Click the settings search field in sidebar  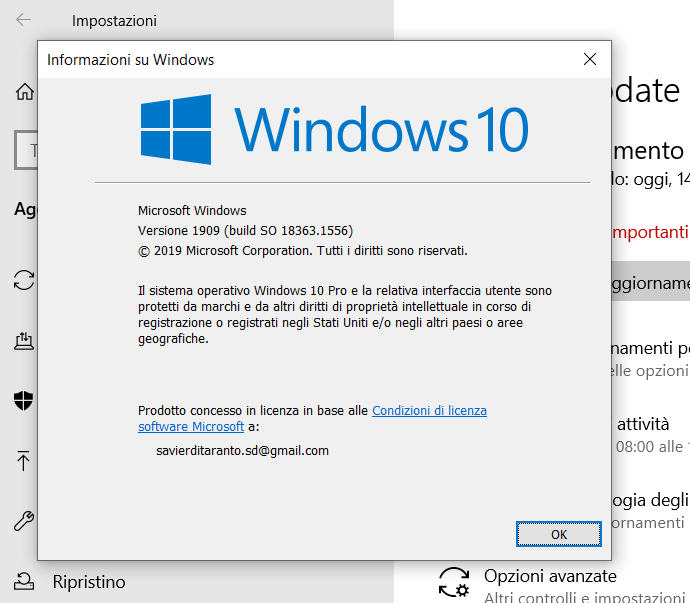pos(26,150)
